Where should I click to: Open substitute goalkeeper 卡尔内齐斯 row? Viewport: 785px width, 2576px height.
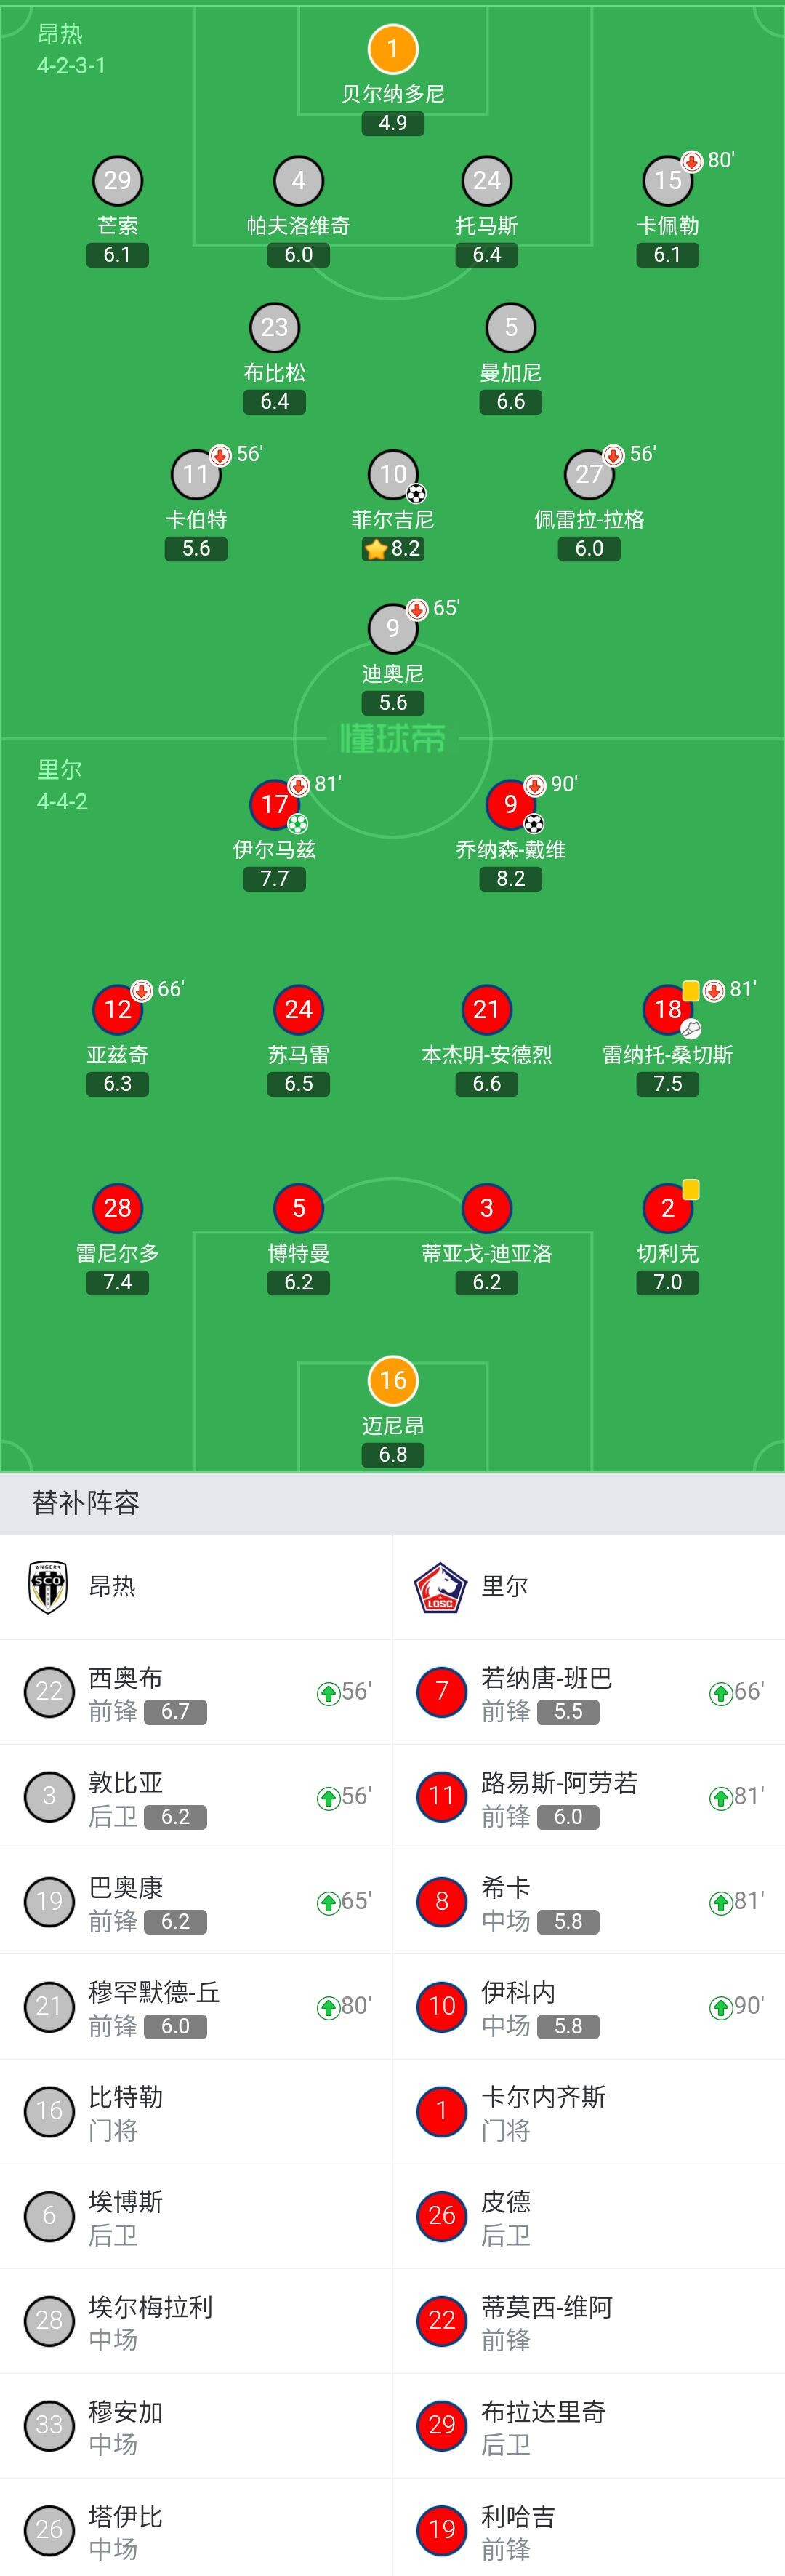point(589,2111)
